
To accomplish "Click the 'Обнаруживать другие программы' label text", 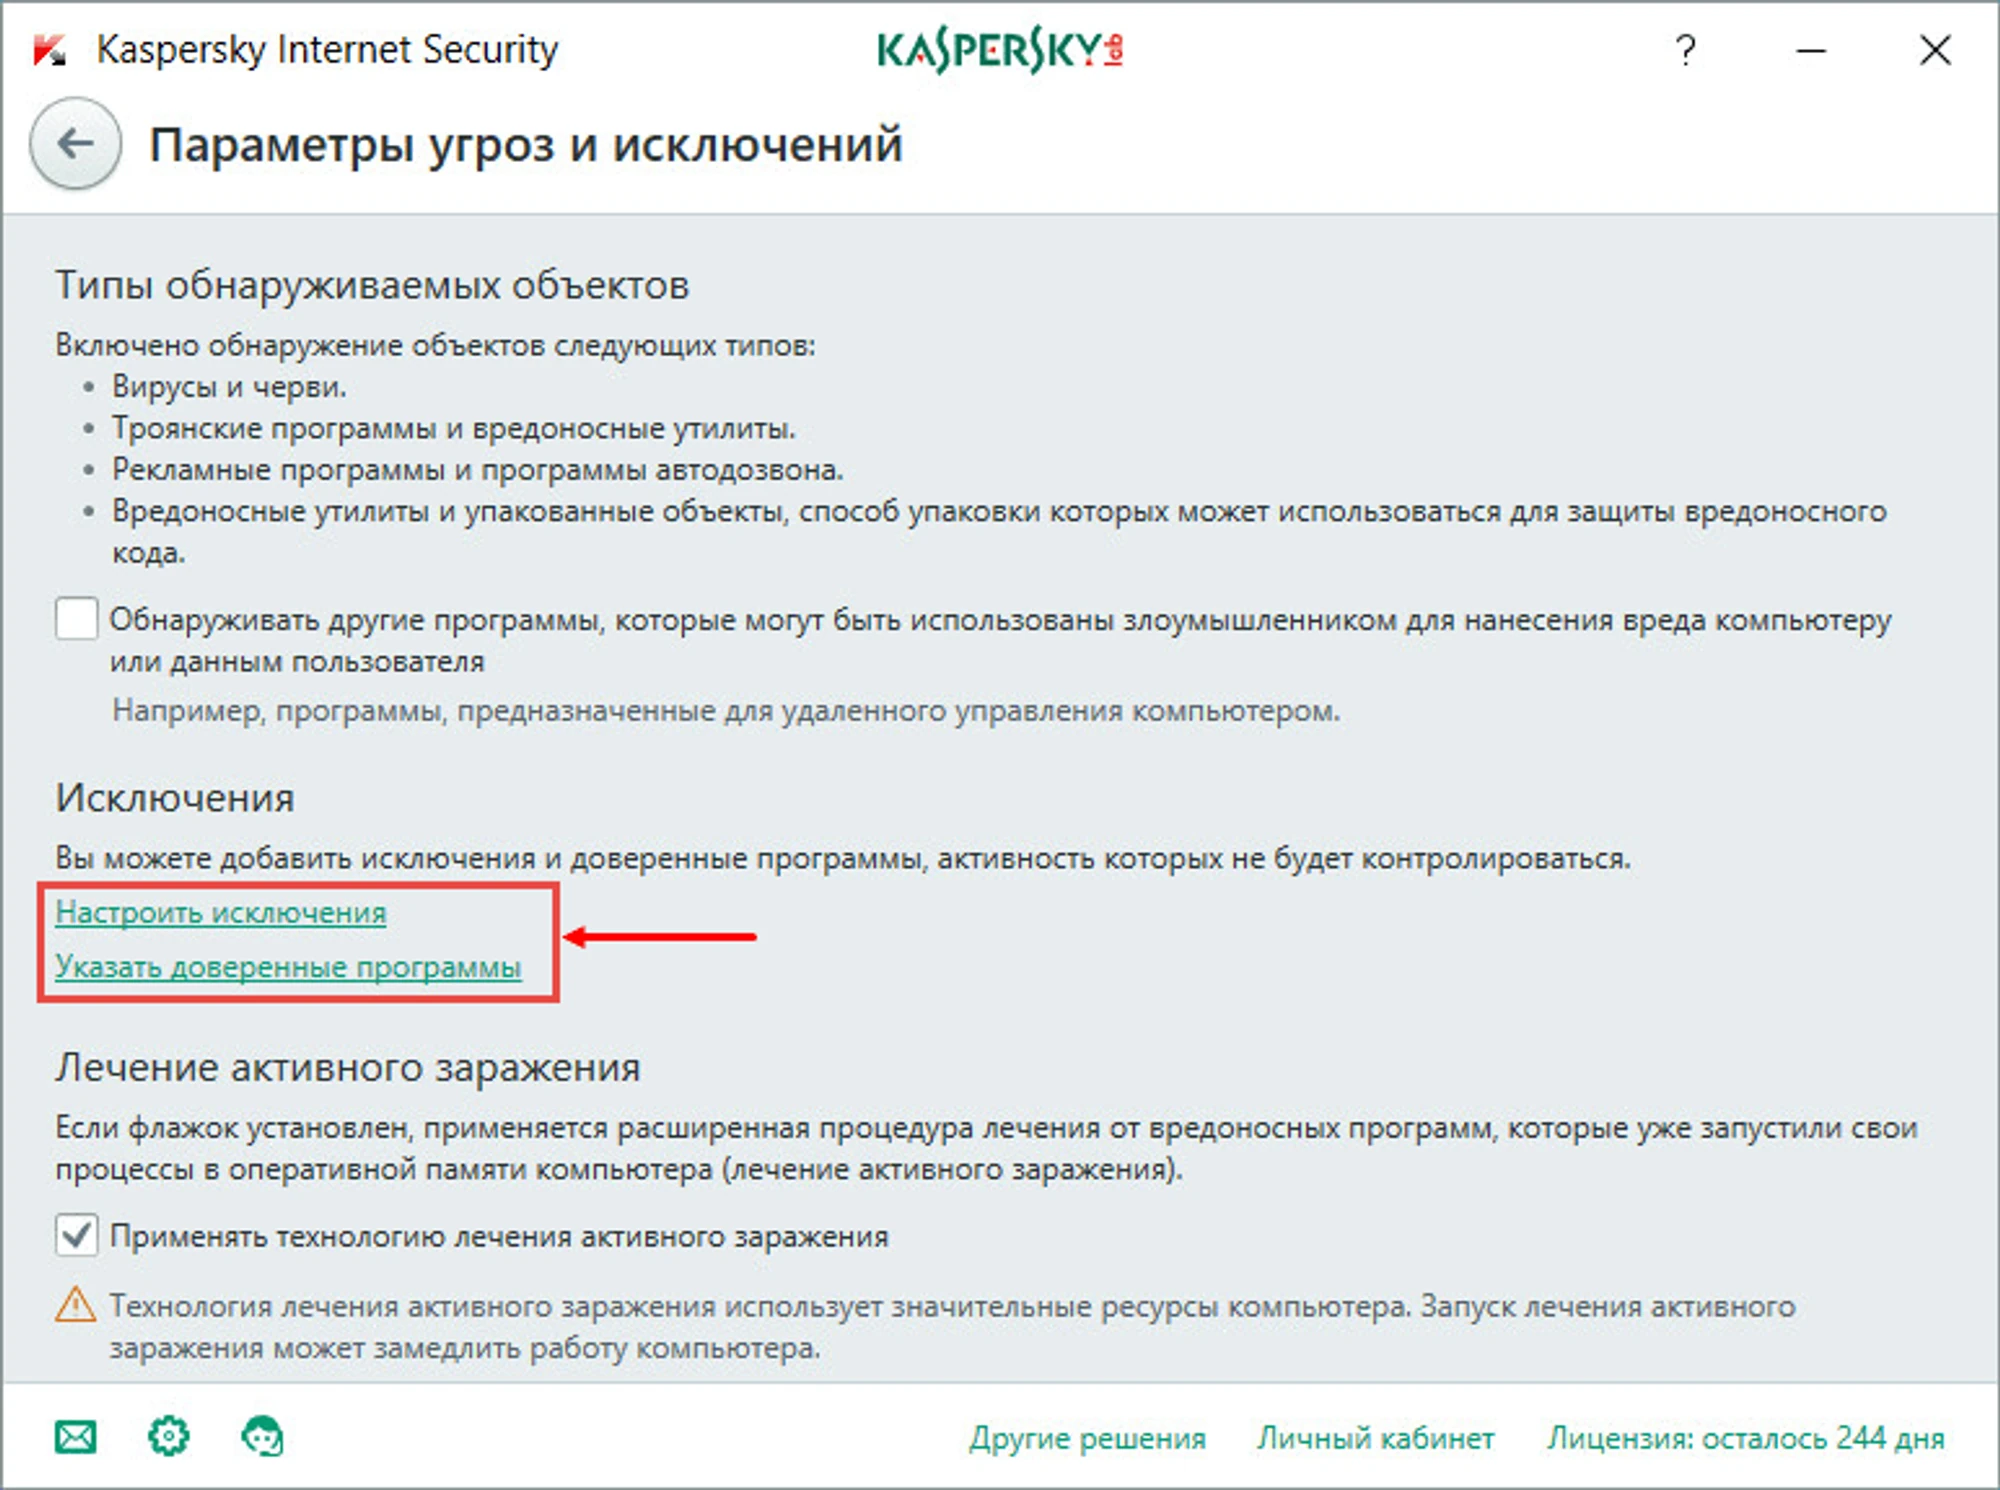I will (1000, 621).
